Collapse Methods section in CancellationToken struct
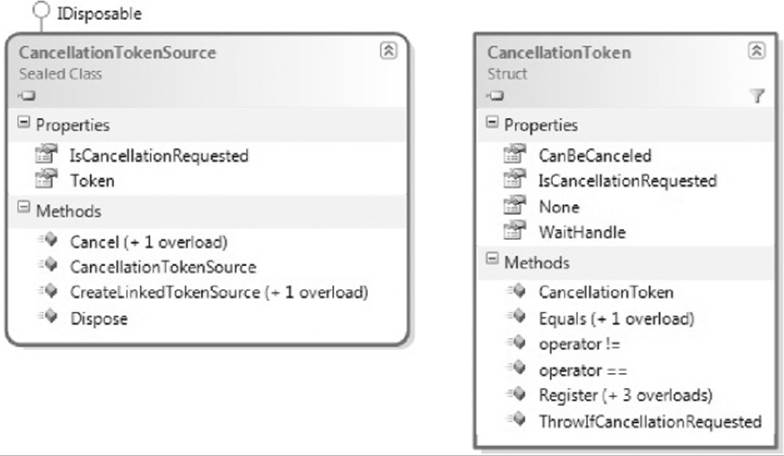The image size is (784, 456). point(492,259)
